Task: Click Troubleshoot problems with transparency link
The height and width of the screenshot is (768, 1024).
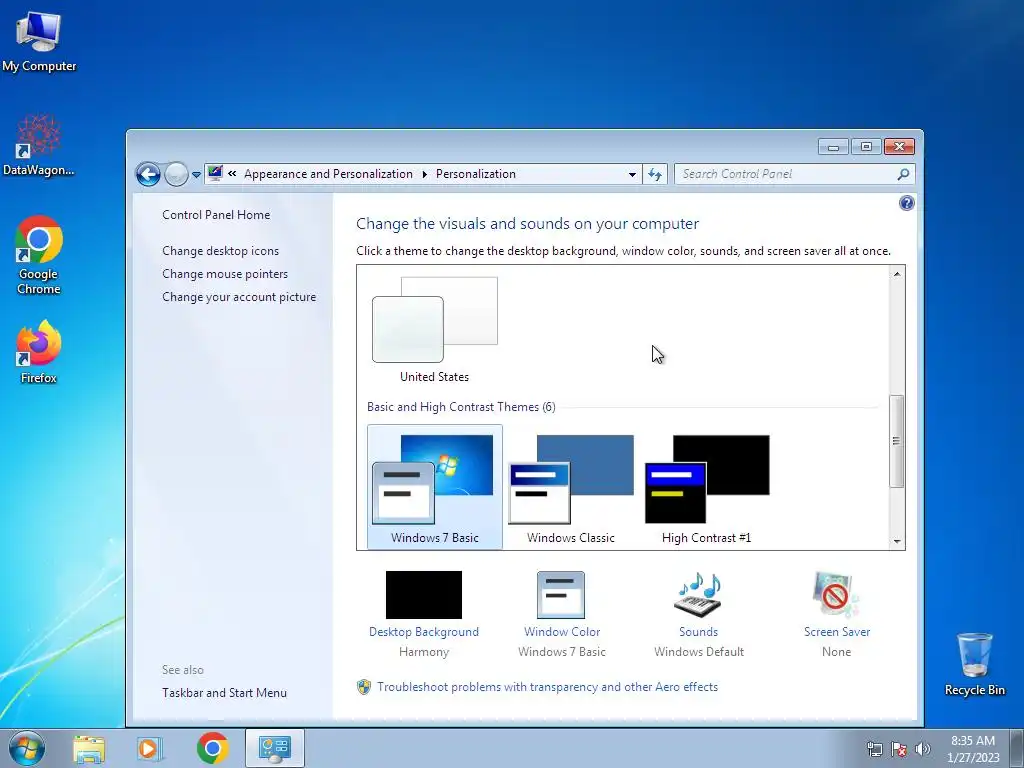Action: point(547,687)
